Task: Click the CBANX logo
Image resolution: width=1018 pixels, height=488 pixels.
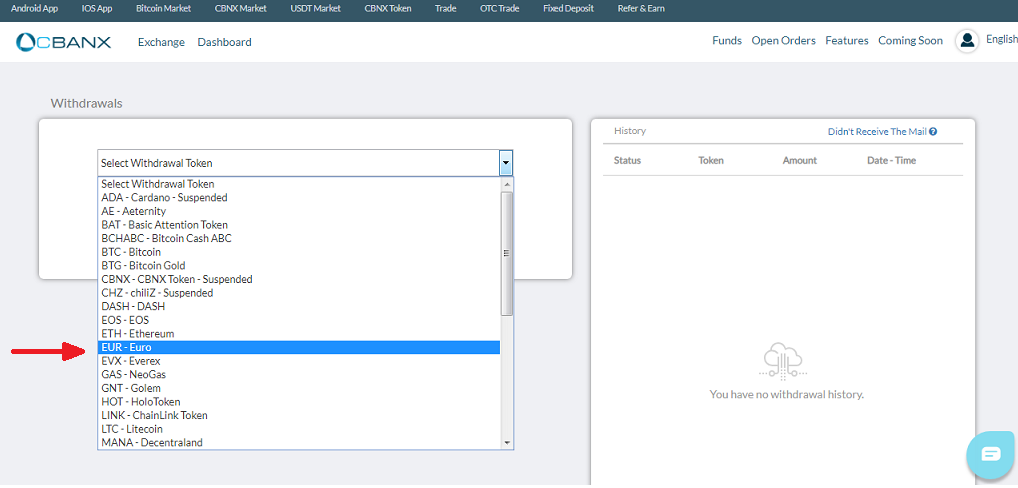Action: pyautogui.click(x=64, y=42)
